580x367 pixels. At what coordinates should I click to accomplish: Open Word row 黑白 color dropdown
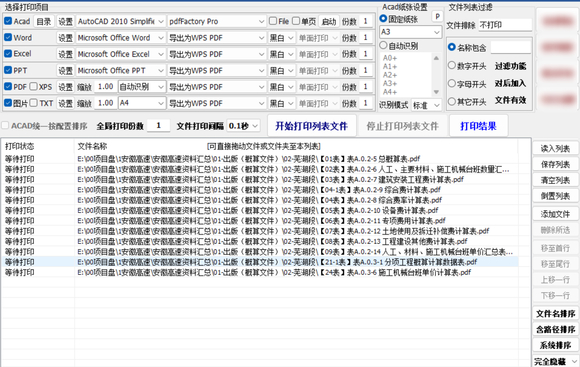(281, 38)
